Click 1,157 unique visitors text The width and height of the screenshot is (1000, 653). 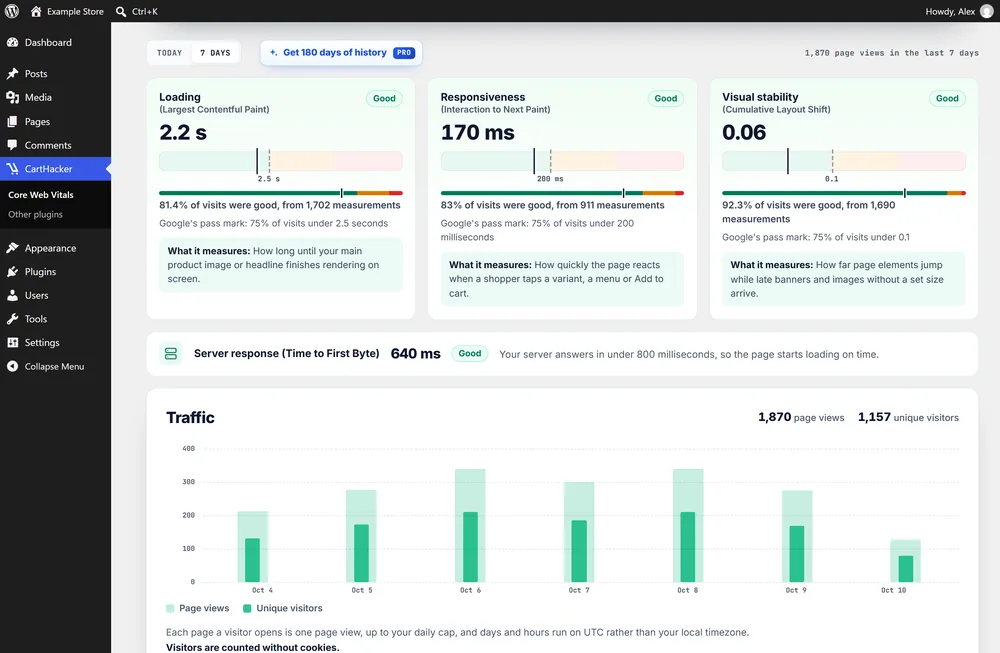(908, 417)
